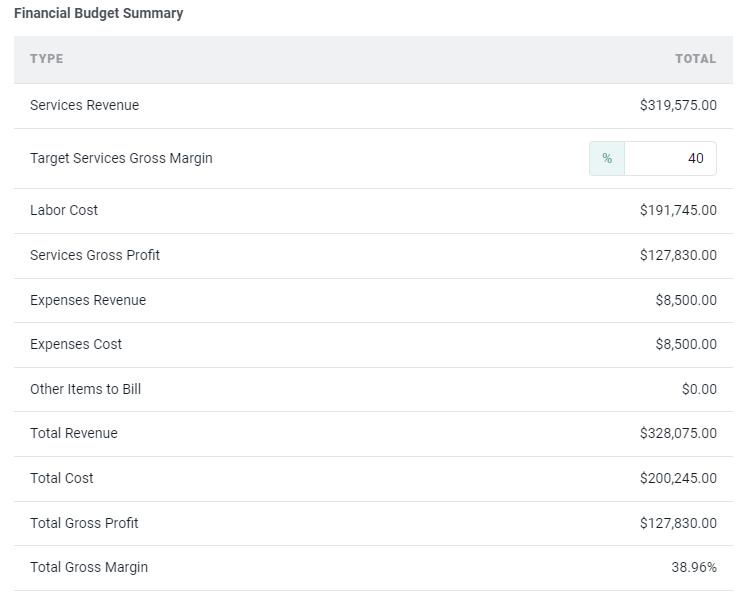Click the $191,745.00 Labor Cost value
This screenshot has width=752, height=602.
[678, 210]
